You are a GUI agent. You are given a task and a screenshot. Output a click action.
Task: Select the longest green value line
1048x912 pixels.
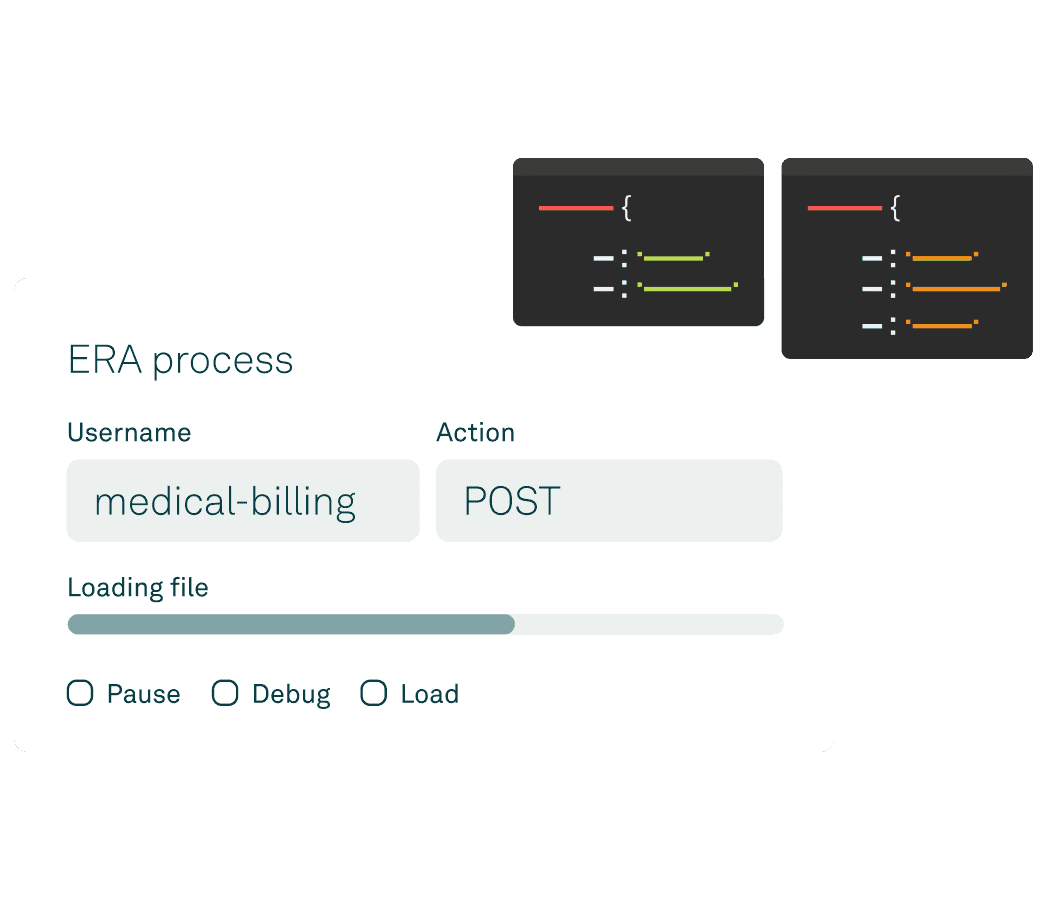687,289
